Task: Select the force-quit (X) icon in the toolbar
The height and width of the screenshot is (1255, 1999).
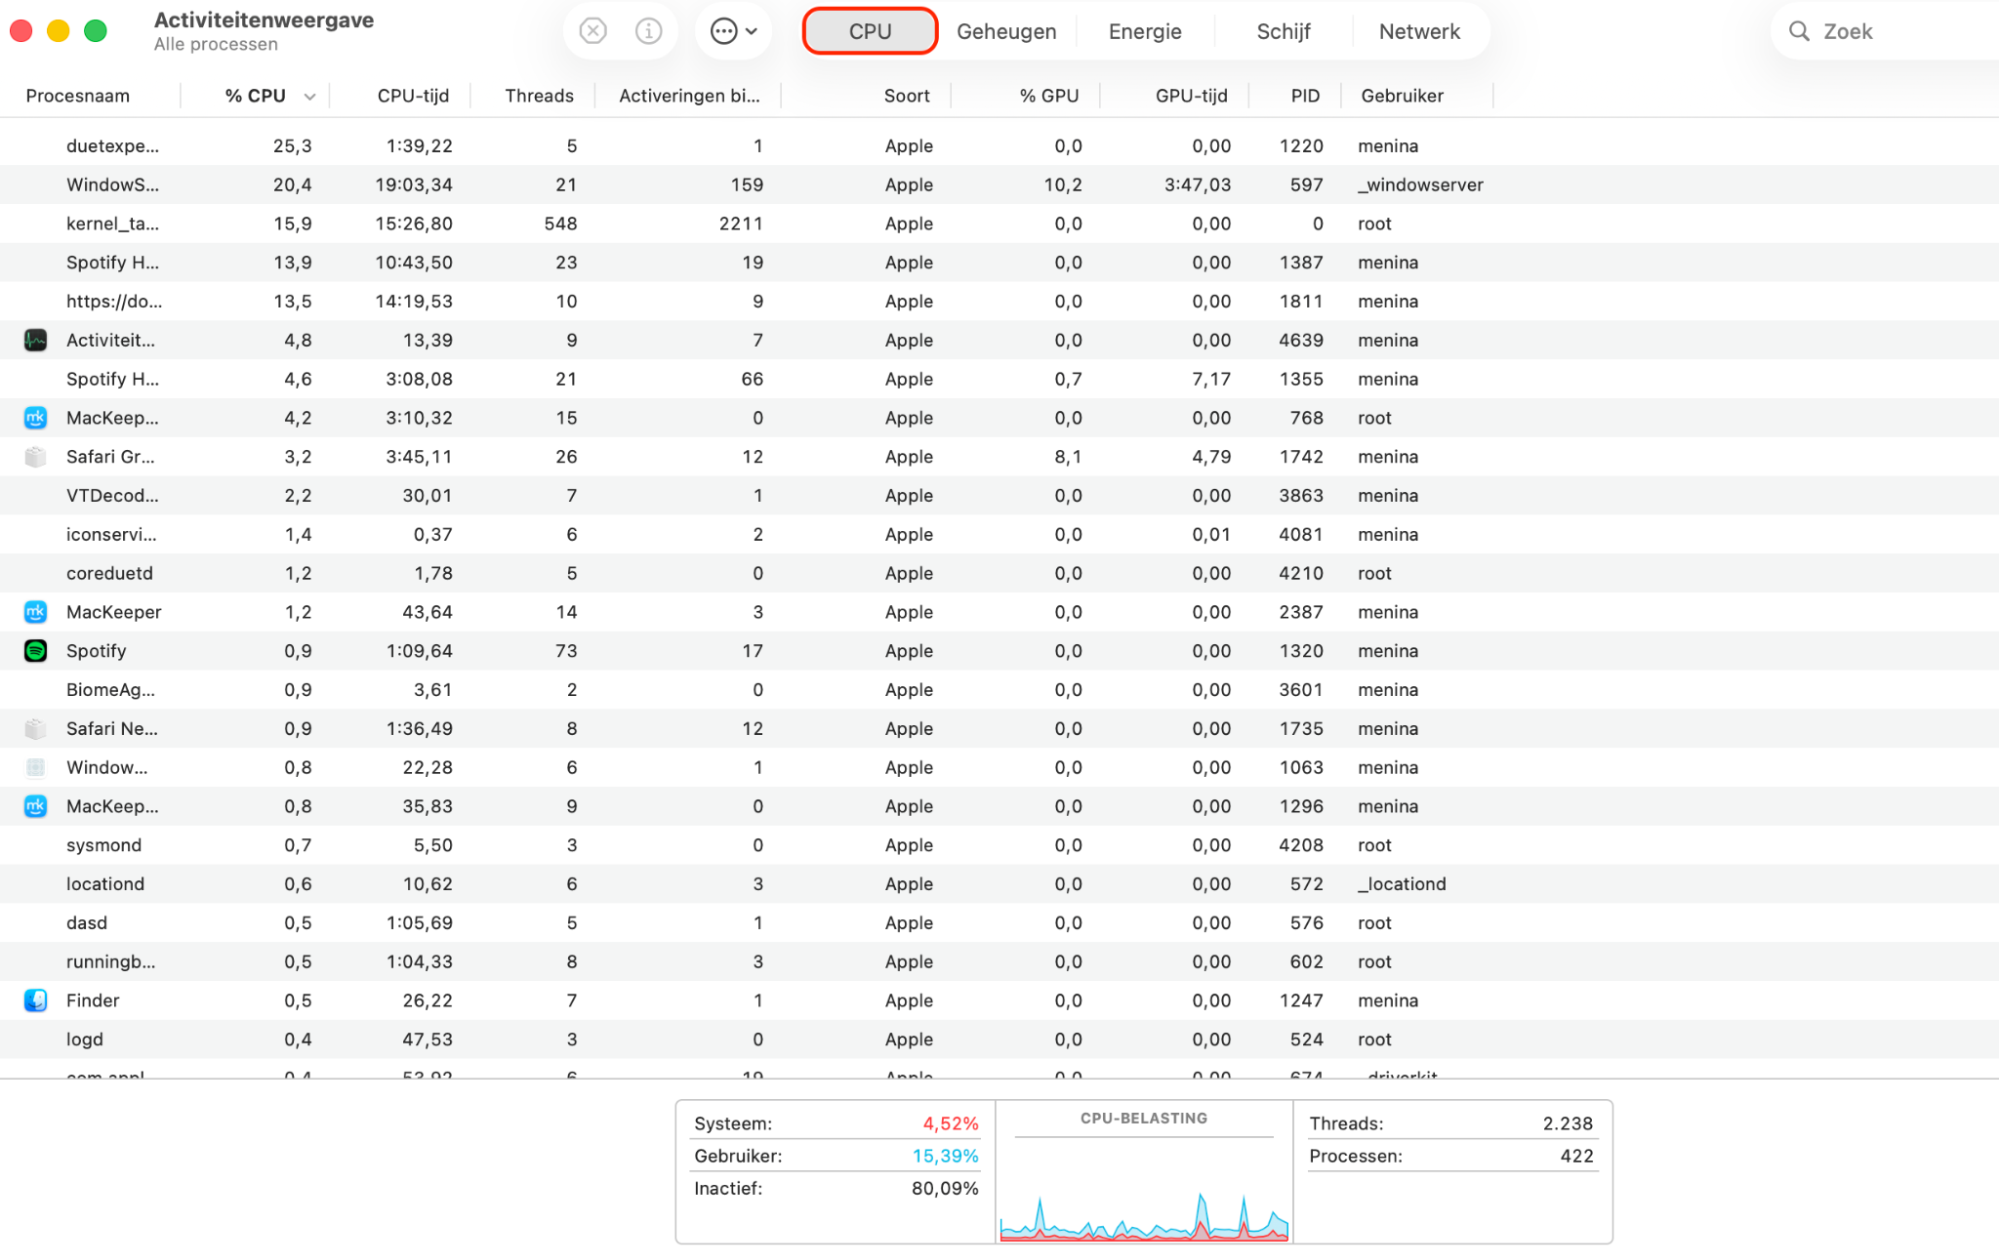Action: pyautogui.click(x=592, y=30)
